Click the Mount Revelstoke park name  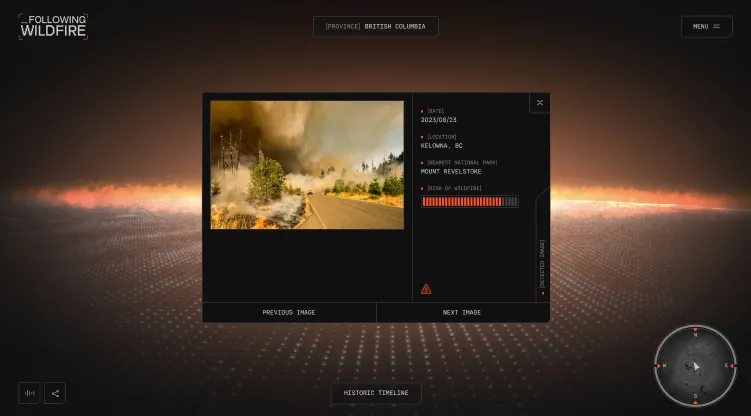(x=451, y=171)
